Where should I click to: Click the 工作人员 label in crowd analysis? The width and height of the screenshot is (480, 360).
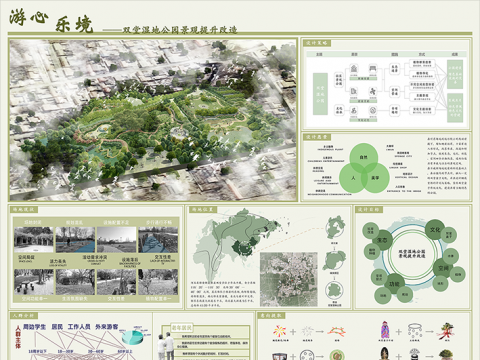pyautogui.click(x=79, y=327)
